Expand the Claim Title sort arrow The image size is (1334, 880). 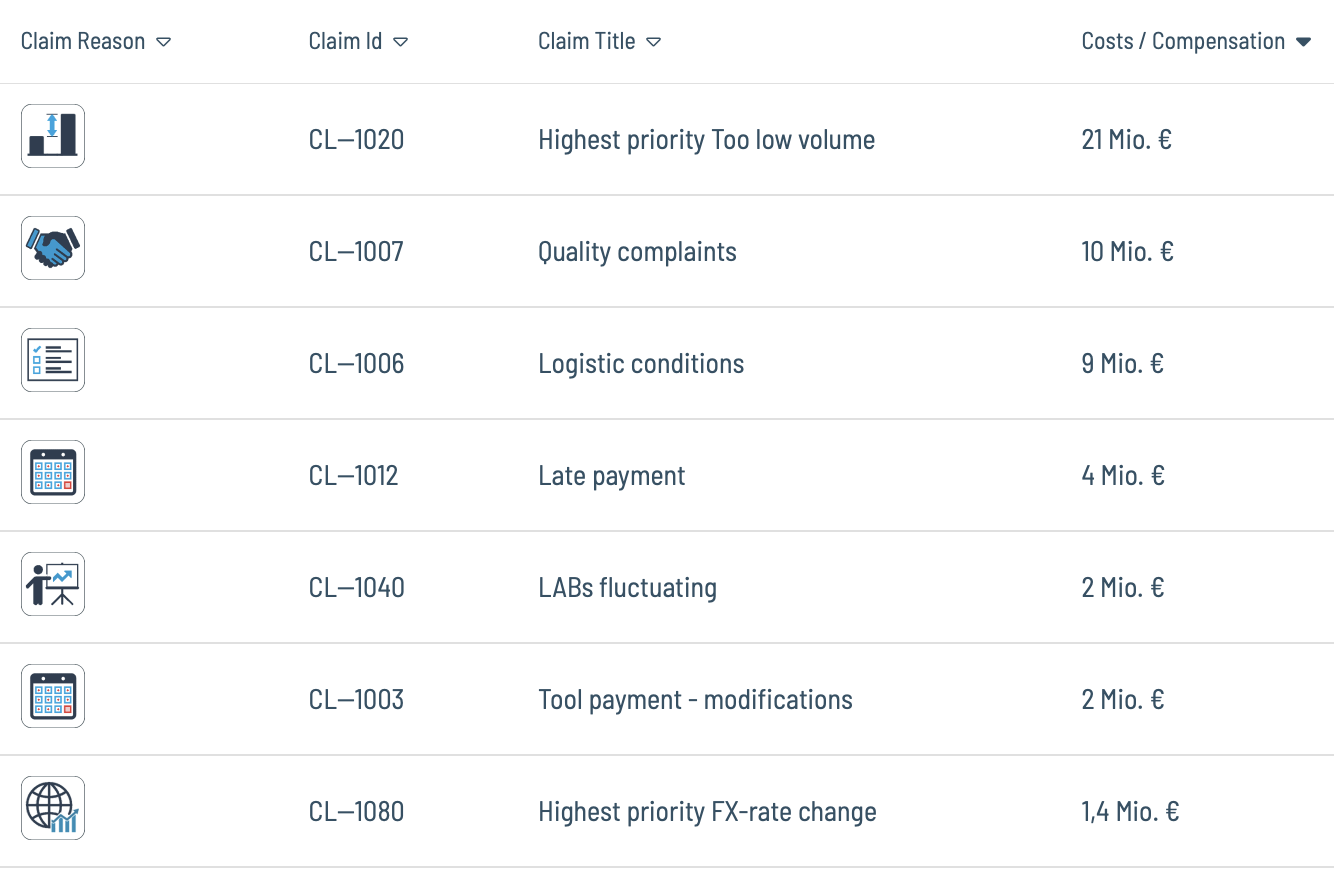click(653, 42)
